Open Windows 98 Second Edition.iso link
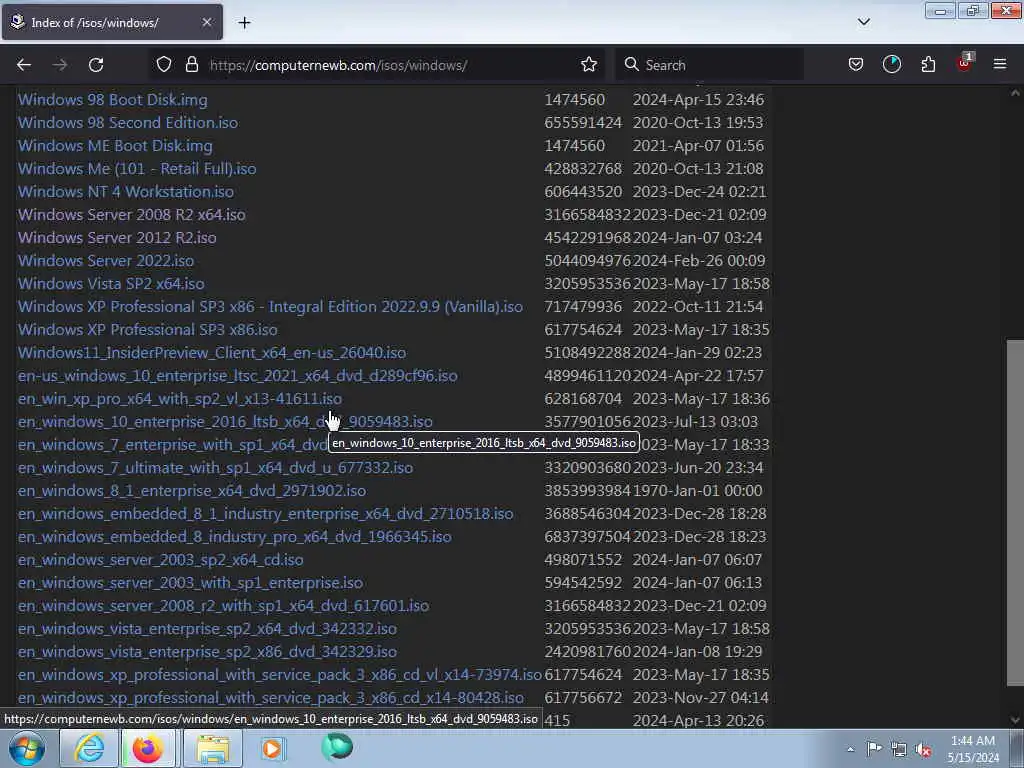This screenshot has width=1024, height=768. click(128, 123)
